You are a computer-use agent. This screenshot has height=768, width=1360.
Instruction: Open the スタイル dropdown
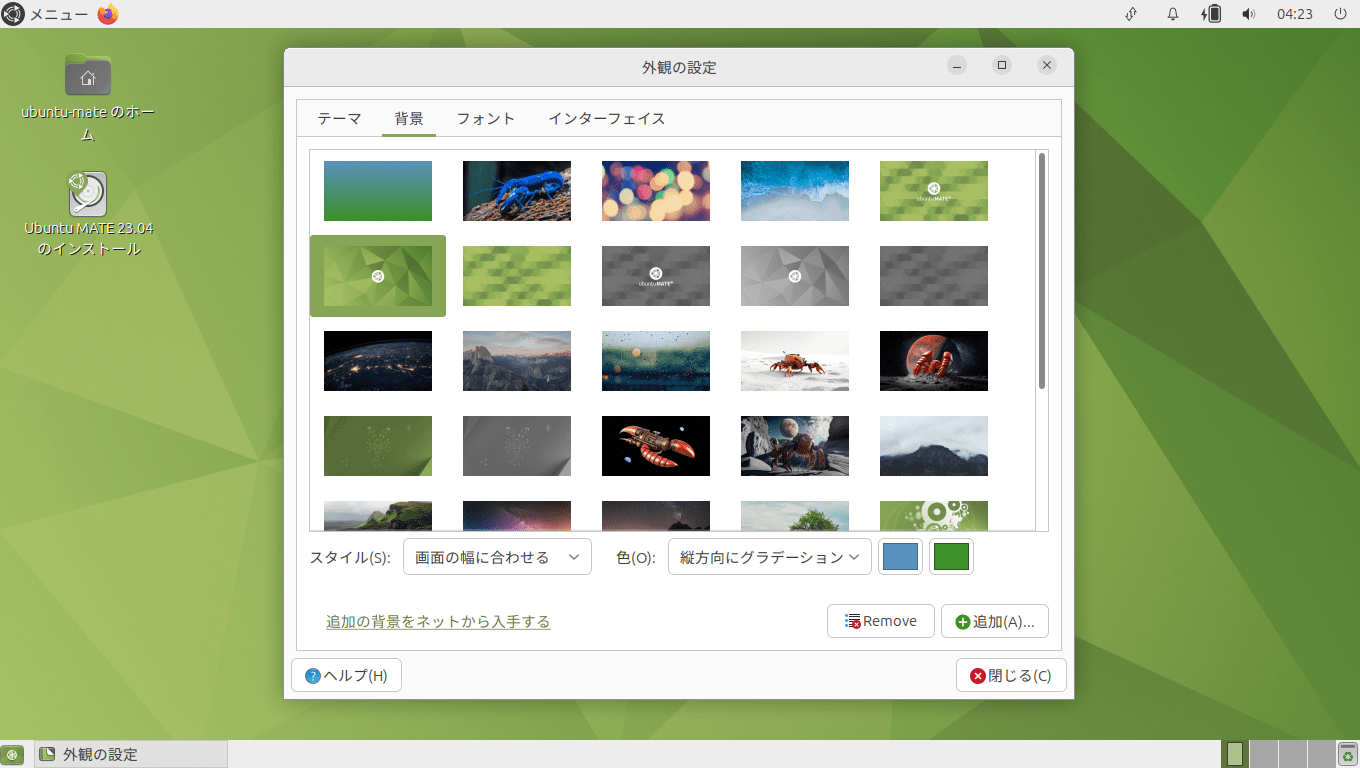click(x=497, y=557)
